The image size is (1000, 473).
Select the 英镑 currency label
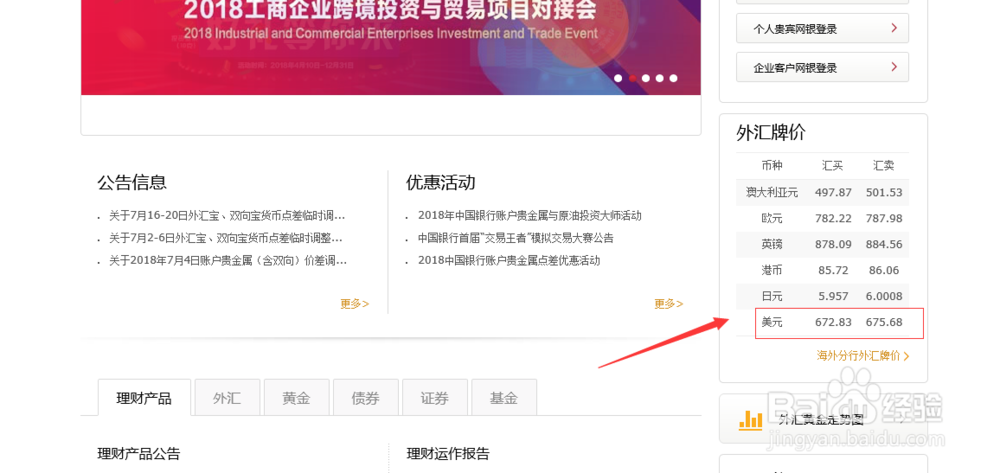tap(772, 244)
